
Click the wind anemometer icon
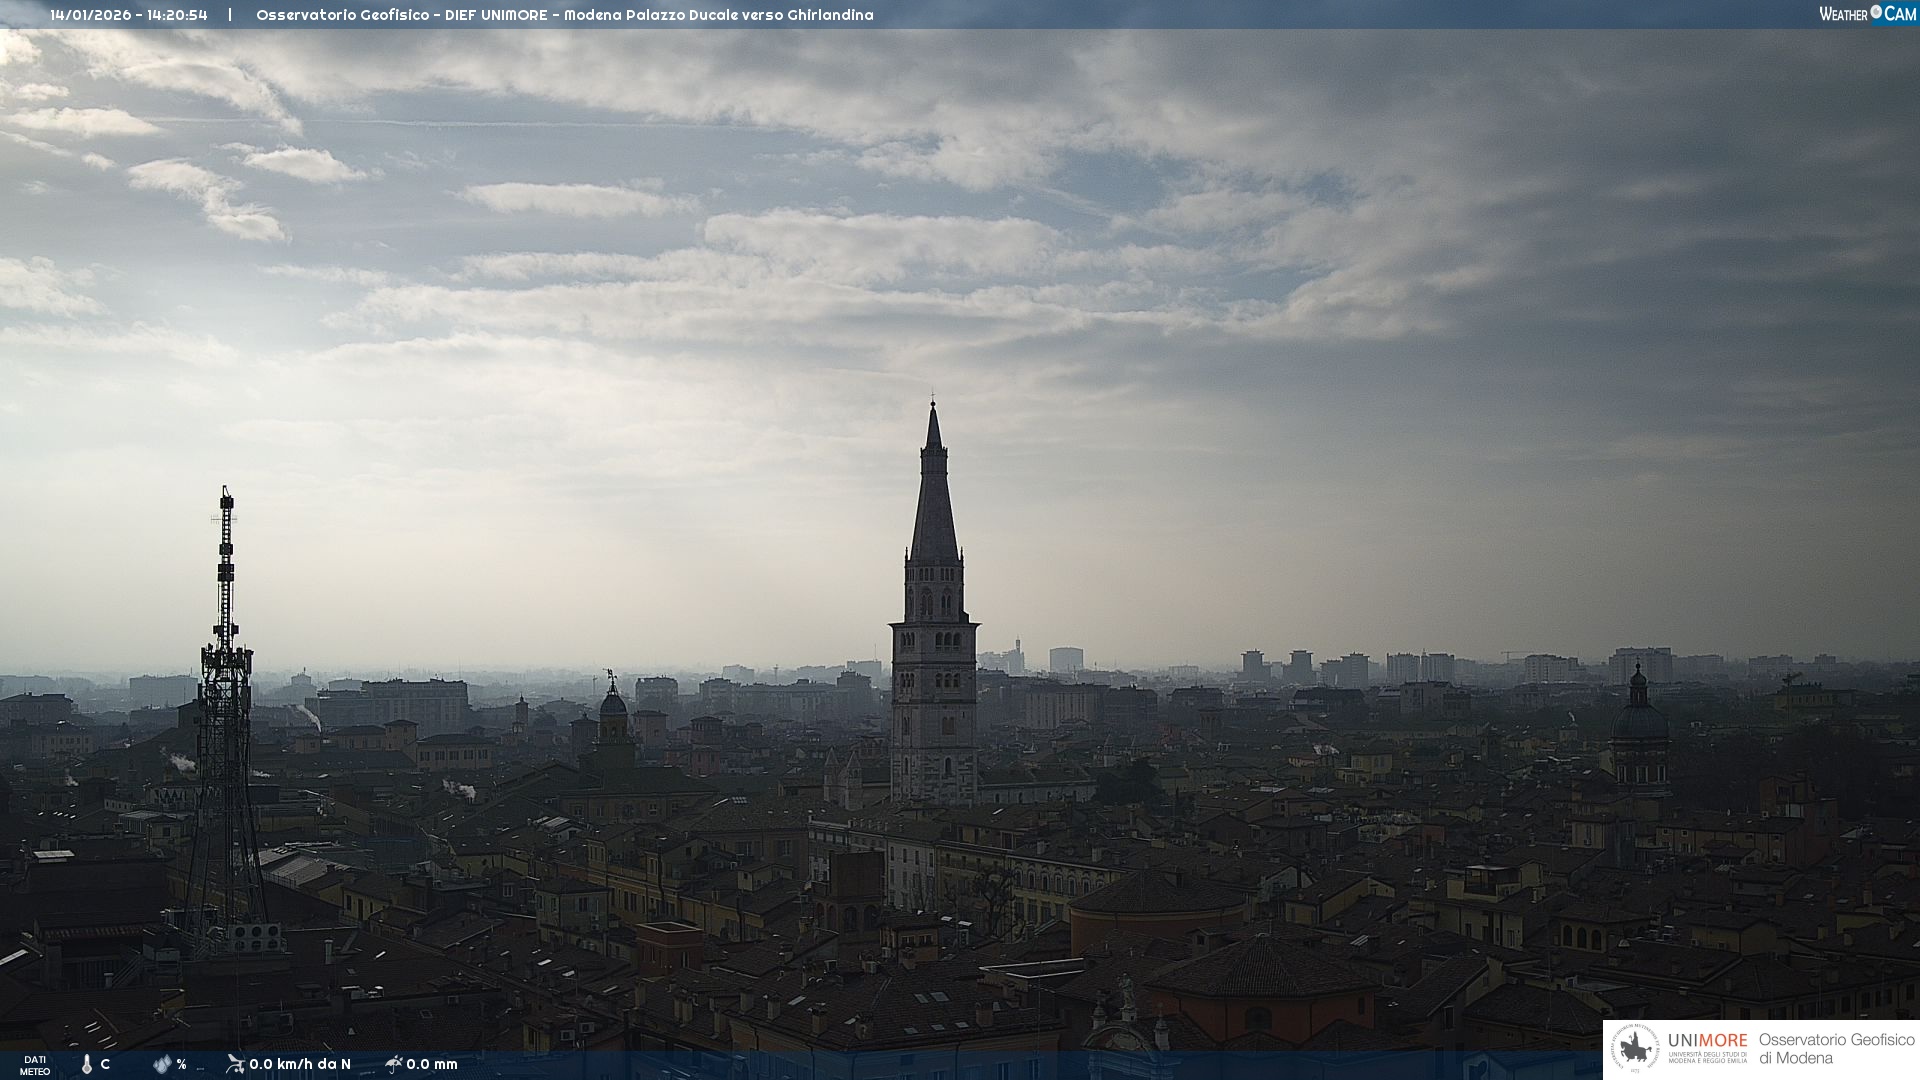pyautogui.click(x=235, y=1064)
